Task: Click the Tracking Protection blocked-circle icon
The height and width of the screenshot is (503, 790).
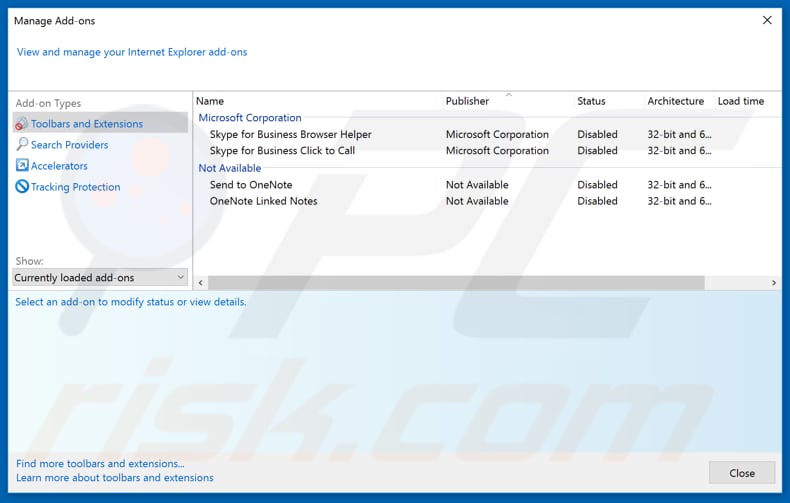Action: click(x=22, y=186)
